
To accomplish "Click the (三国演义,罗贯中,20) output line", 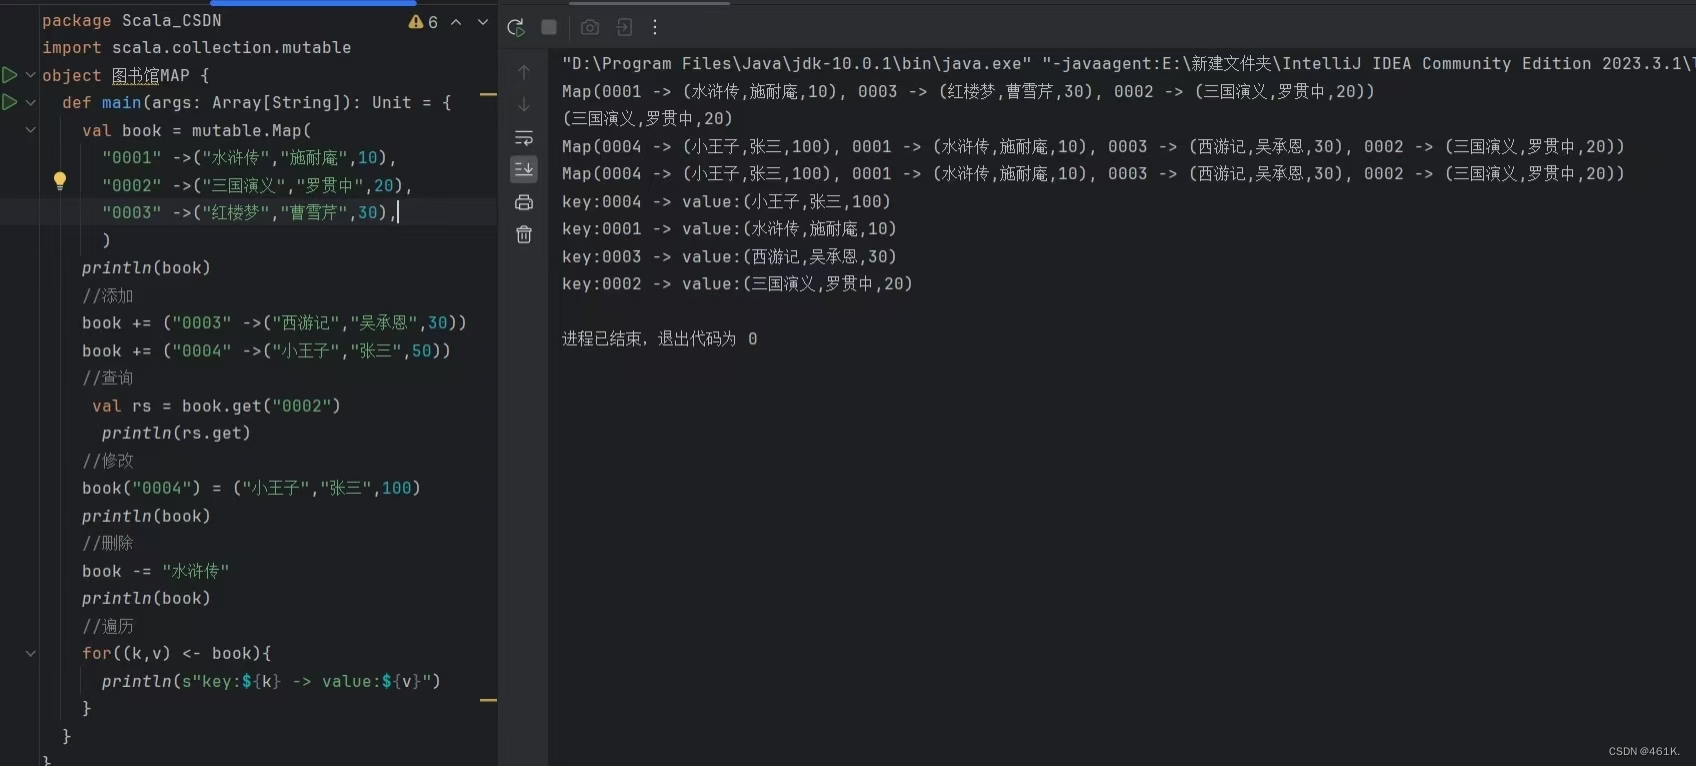I will pos(647,118).
